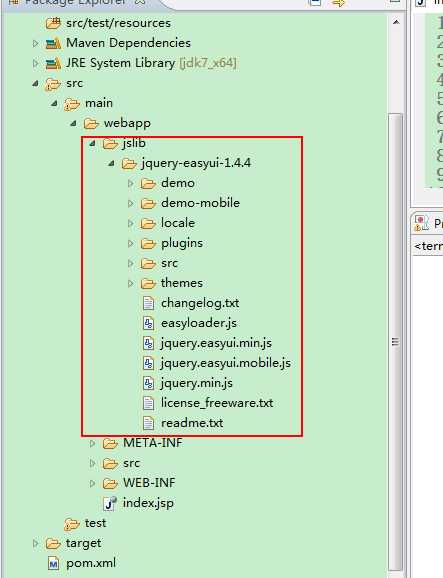Expand the WEB-INF folder arrow
The height and width of the screenshot is (578, 443).
click(93, 483)
